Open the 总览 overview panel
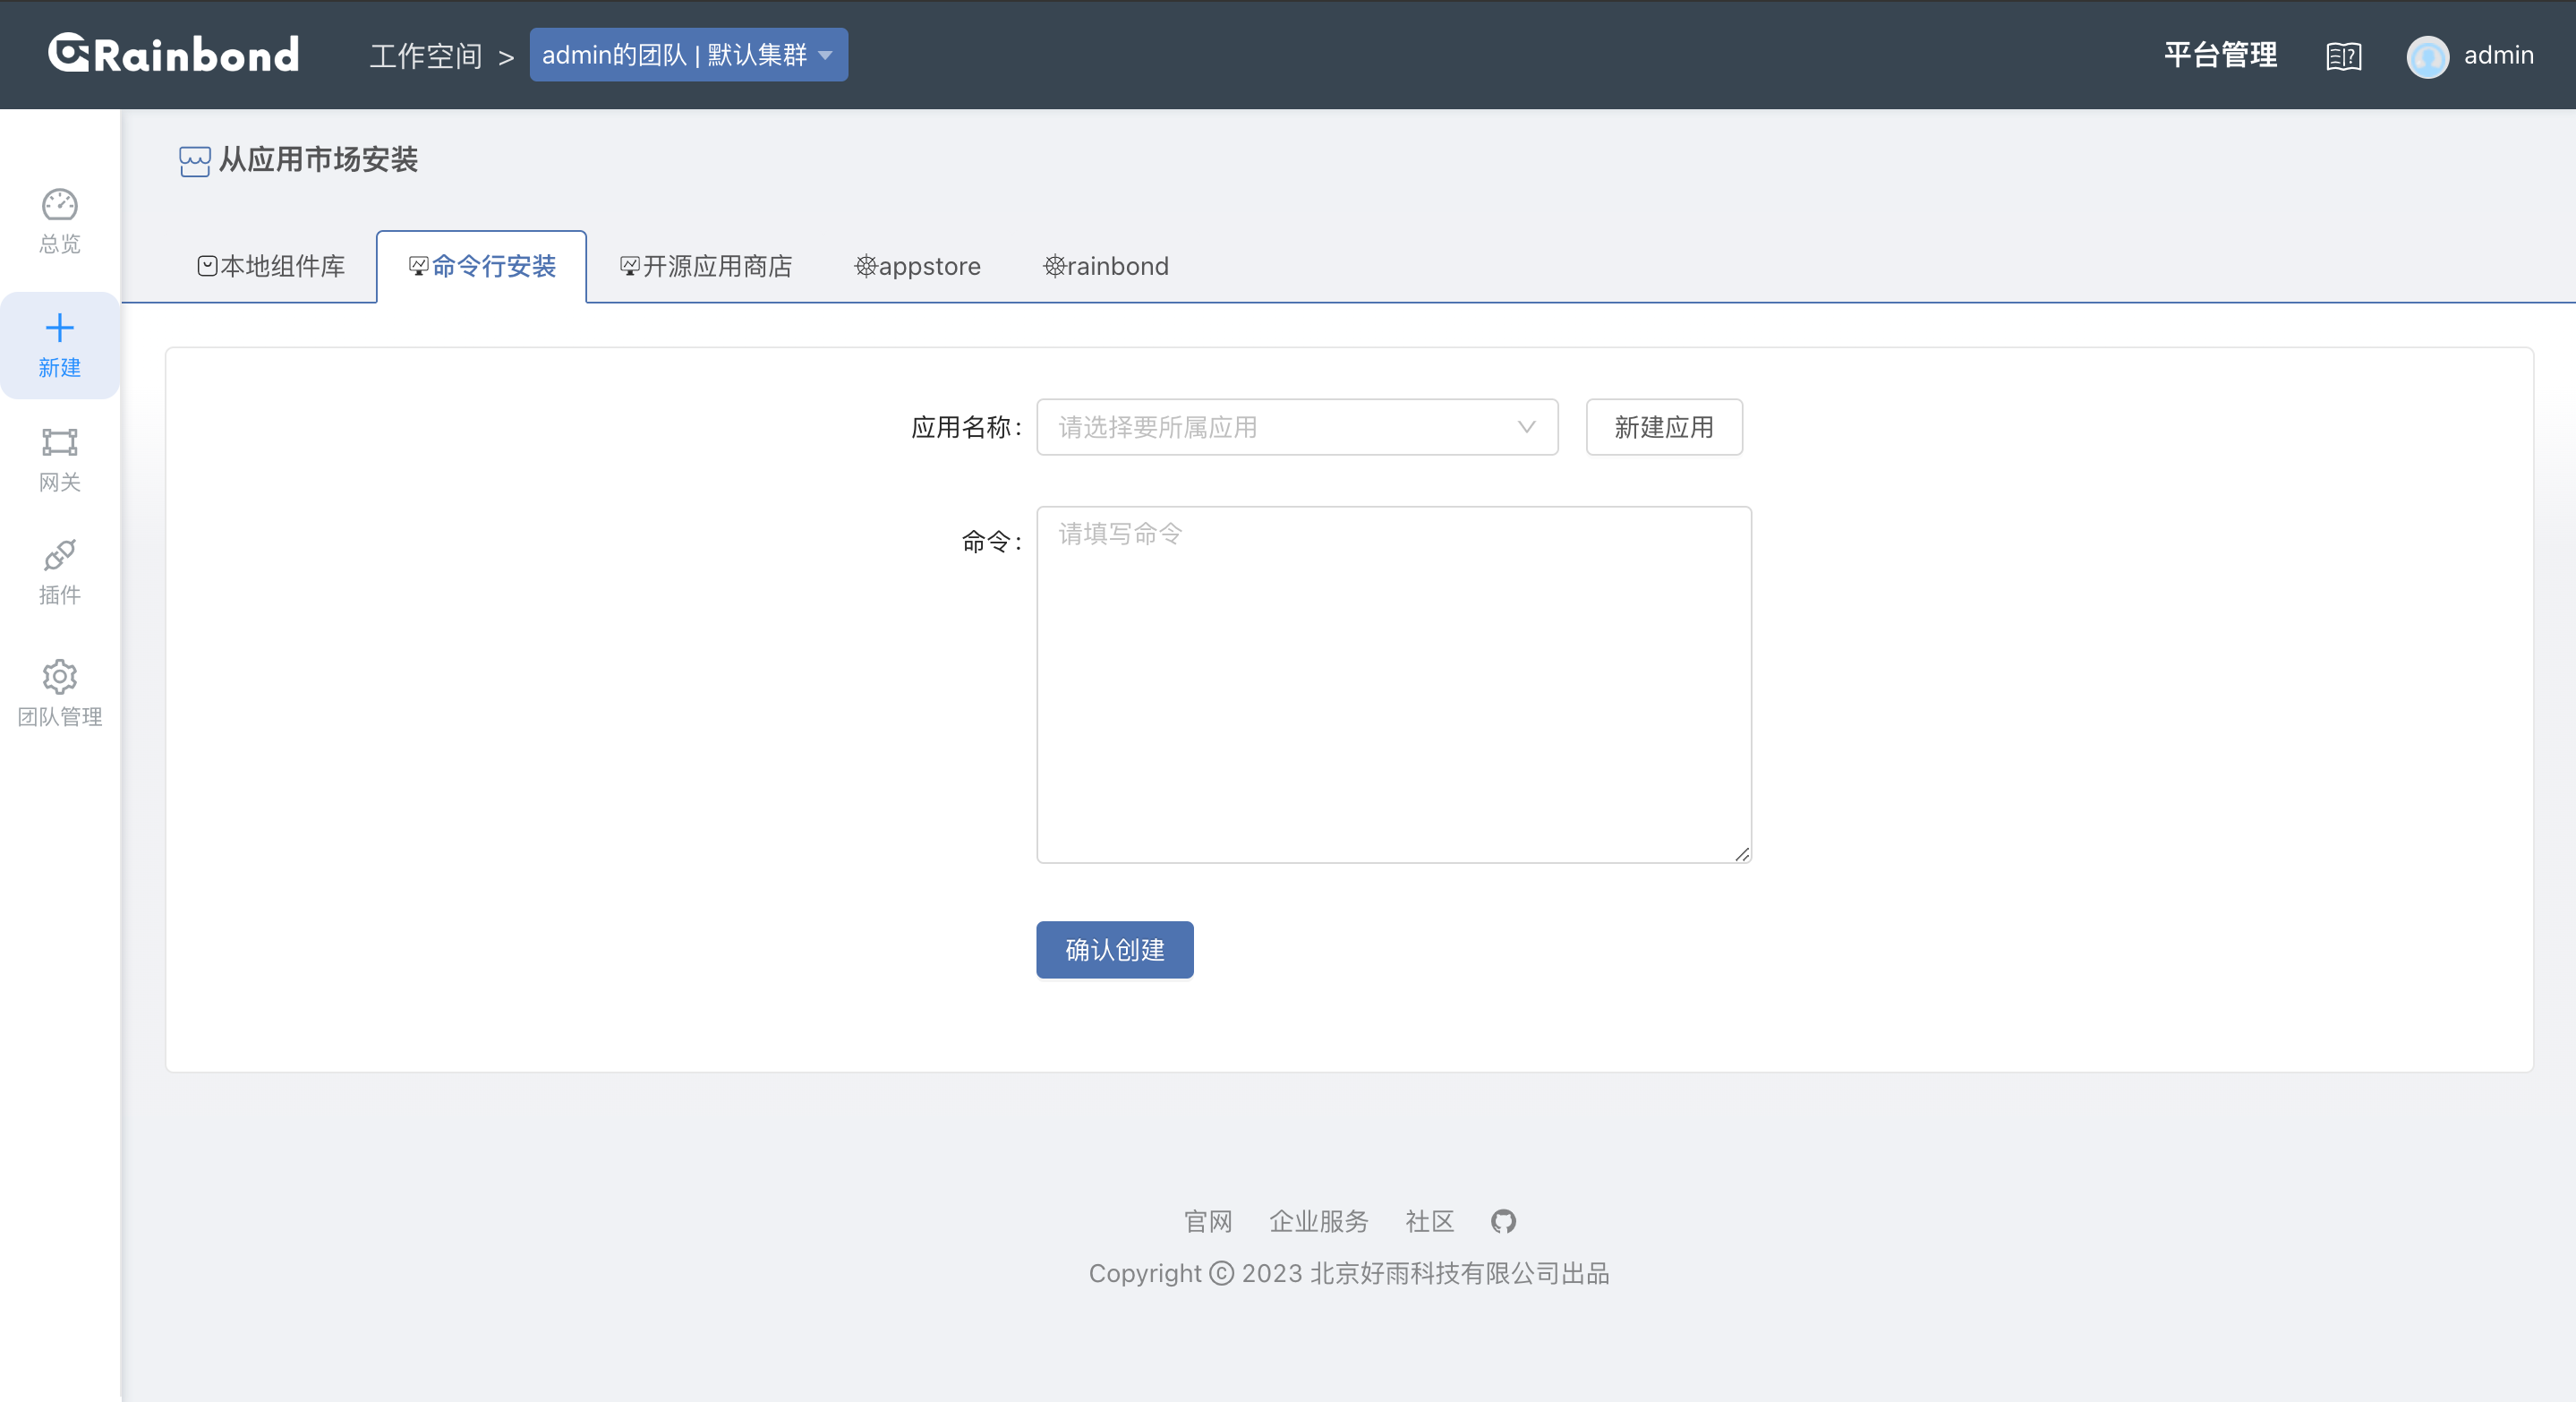This screenshot has width=2576, height=1402. click(59, 219)
